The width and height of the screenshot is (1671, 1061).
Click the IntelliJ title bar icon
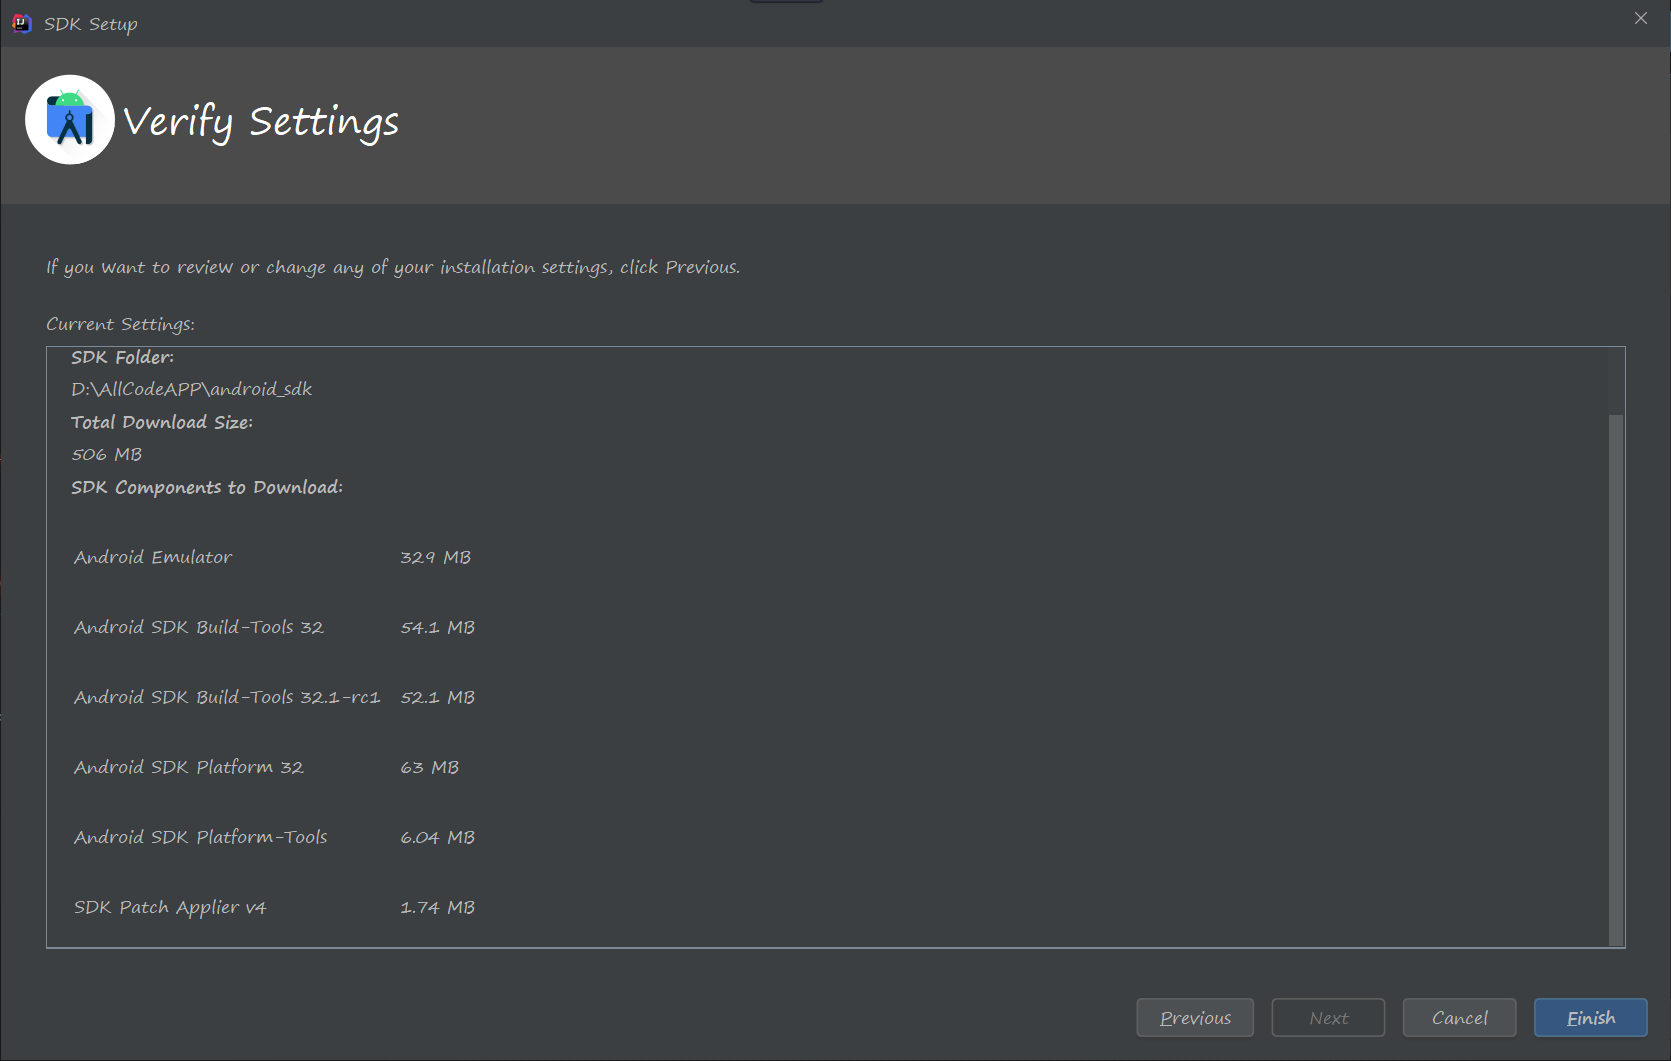(x=21, y=23)
